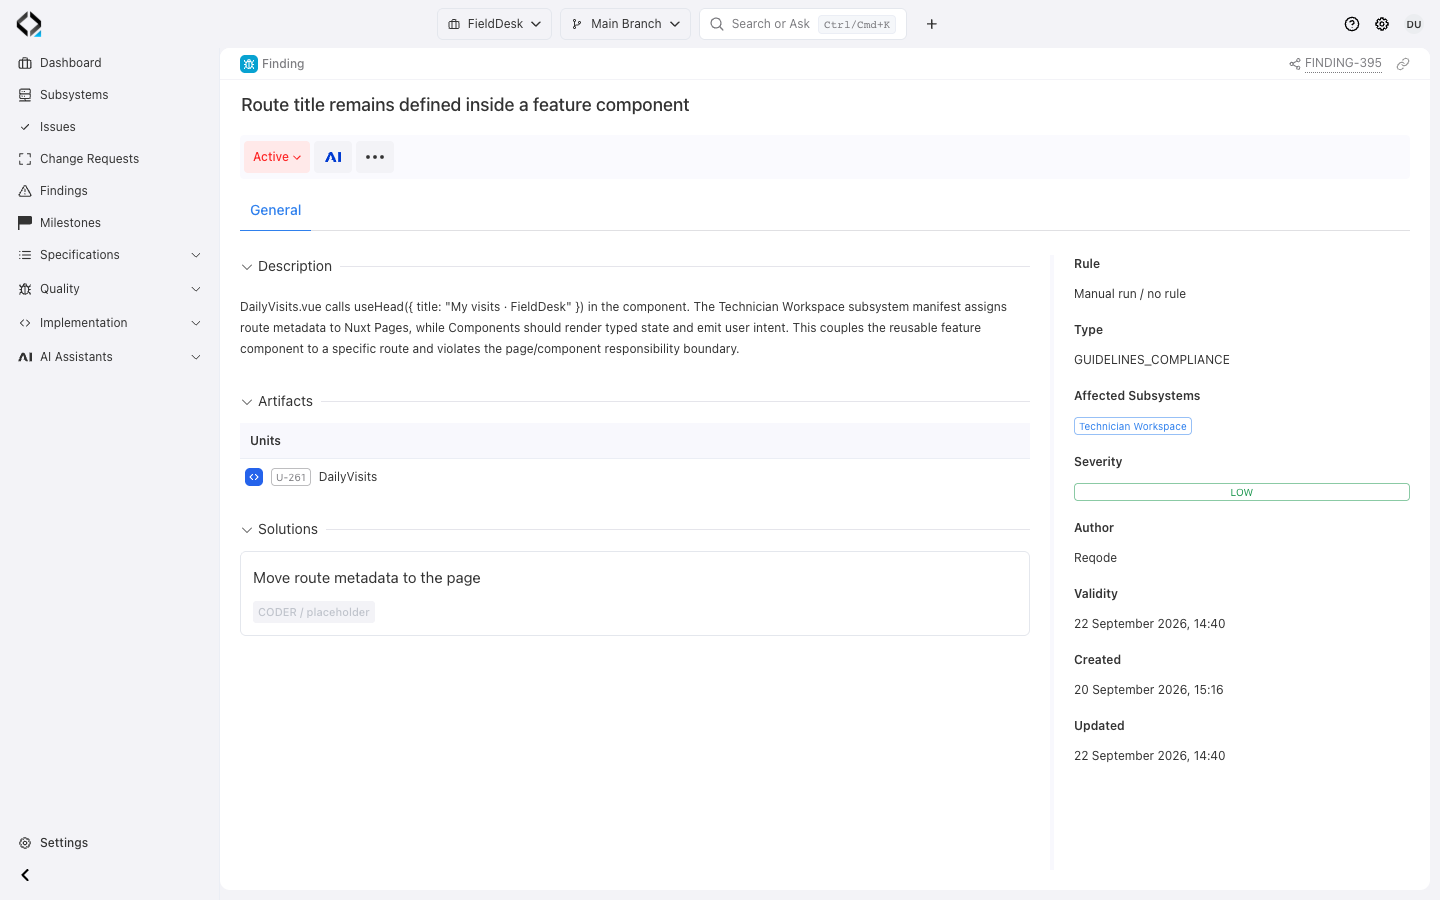Image resolution: width=1440 pixels, height=900 pixels.
Task: Select the General tab
Action: pos(275,210)
